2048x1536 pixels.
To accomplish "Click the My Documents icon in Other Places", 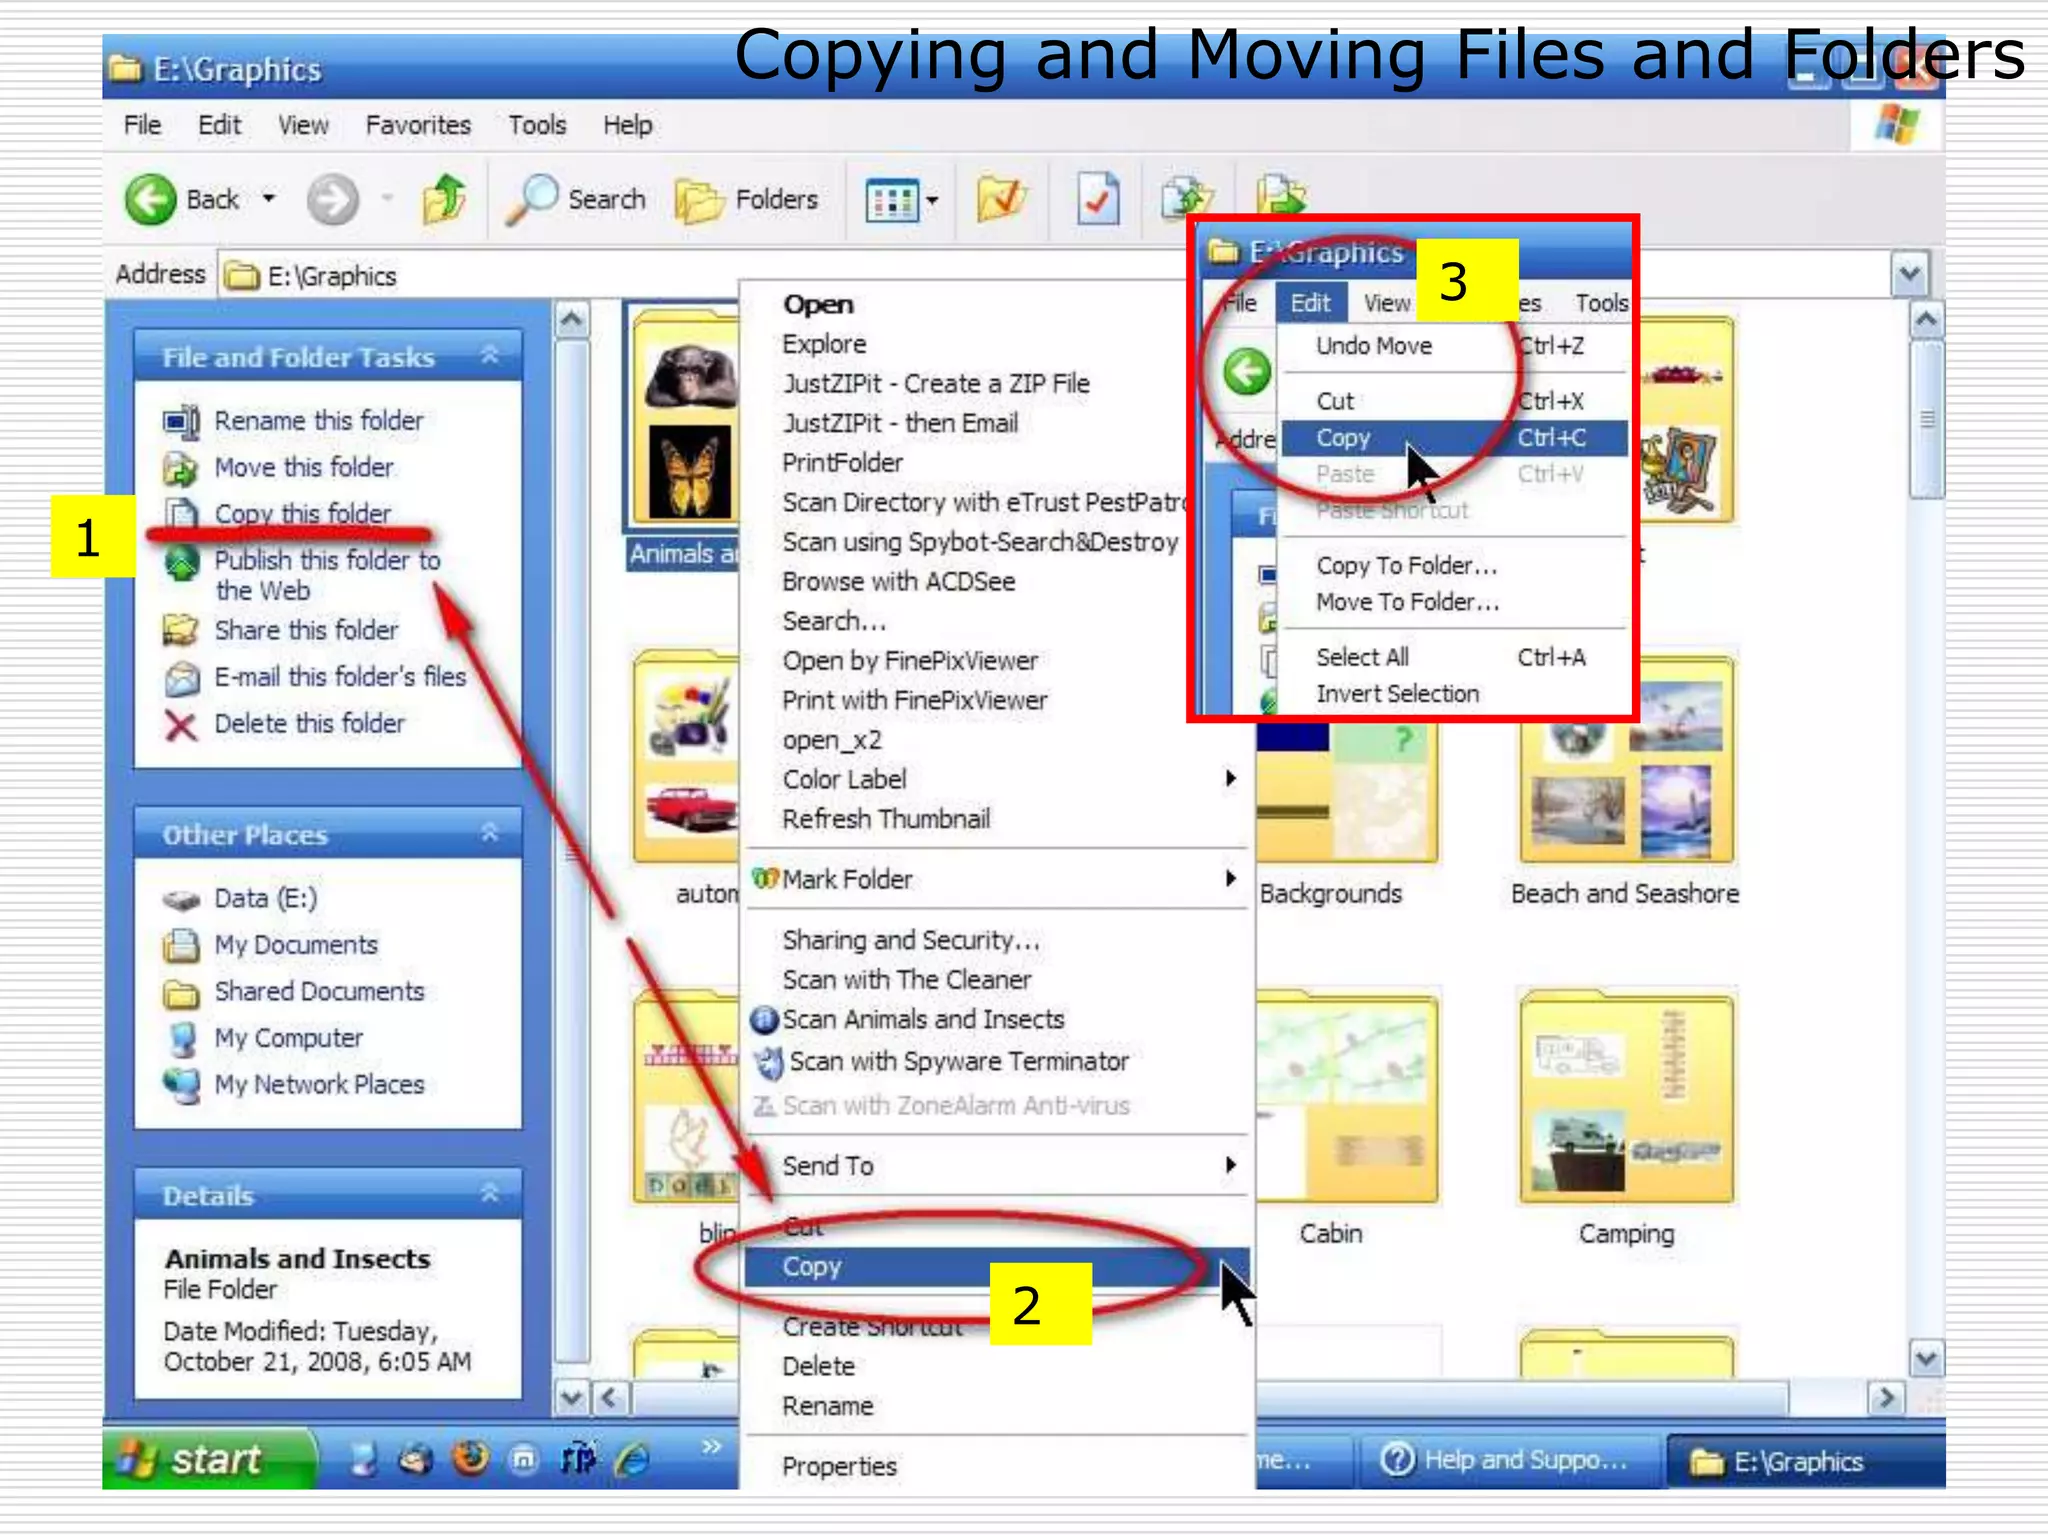I will 181,946.
